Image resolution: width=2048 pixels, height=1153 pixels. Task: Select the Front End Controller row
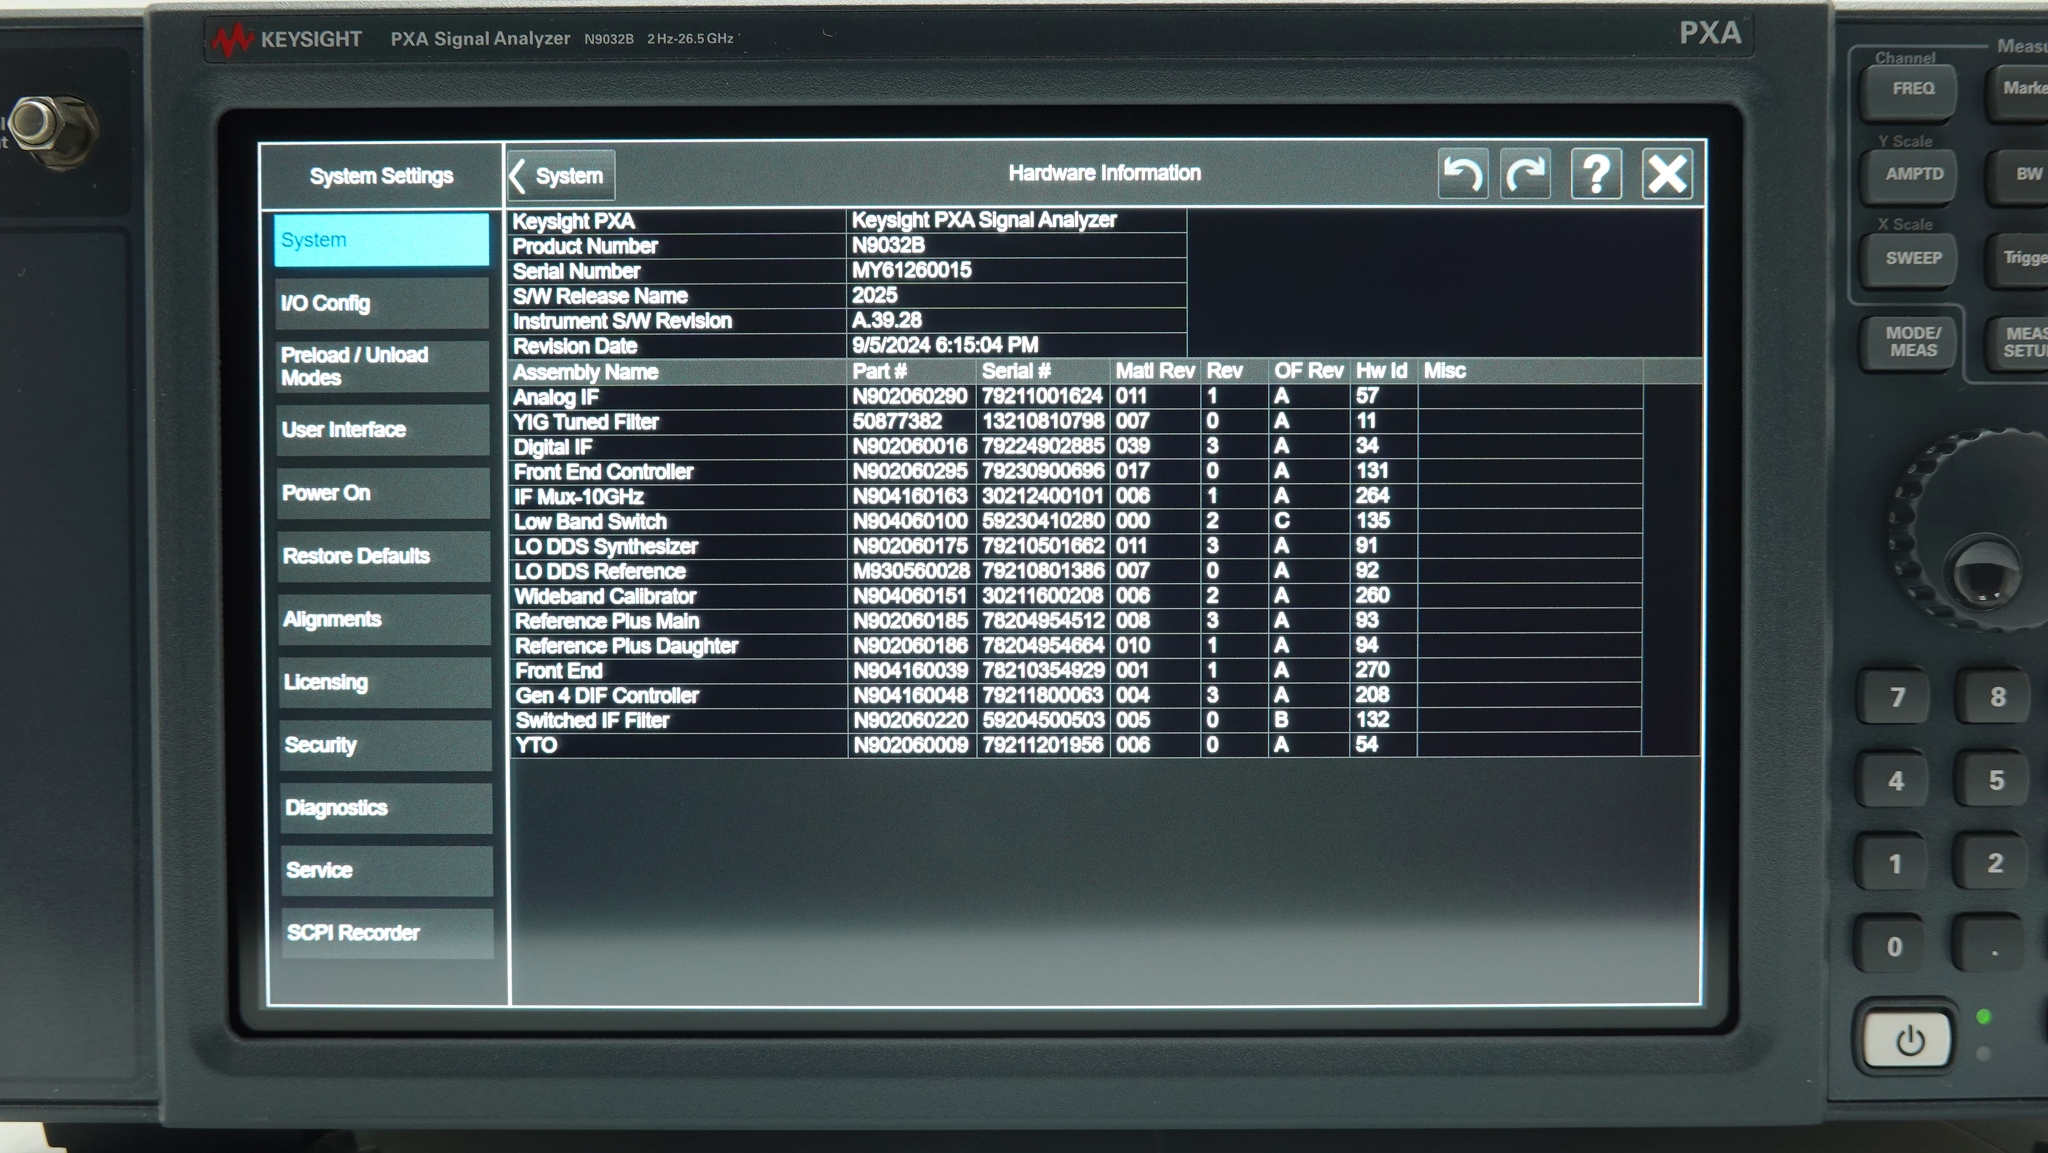pyautogui.click(x=1075, y=472)
